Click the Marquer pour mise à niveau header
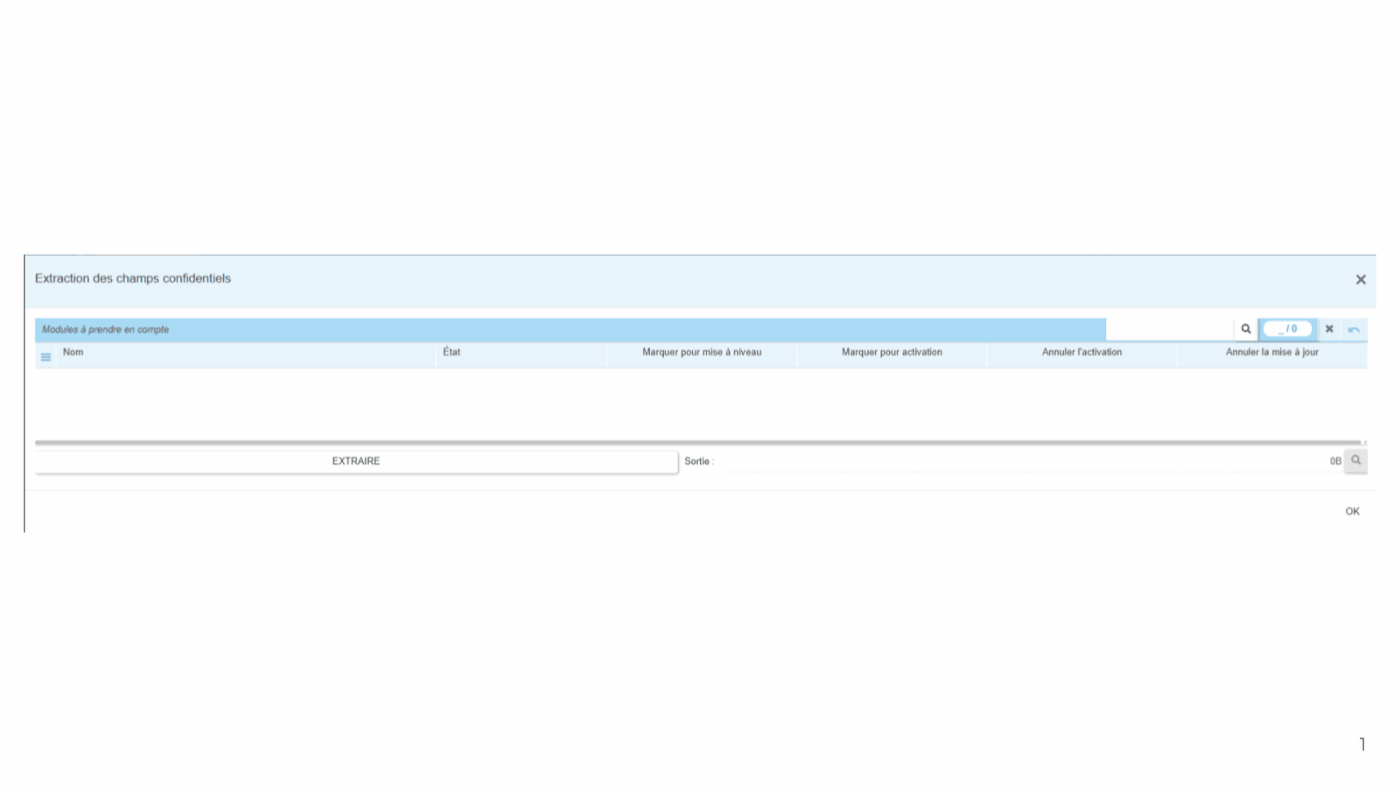The width and height of the screenshot is (1400, 787). pos(701,353)
